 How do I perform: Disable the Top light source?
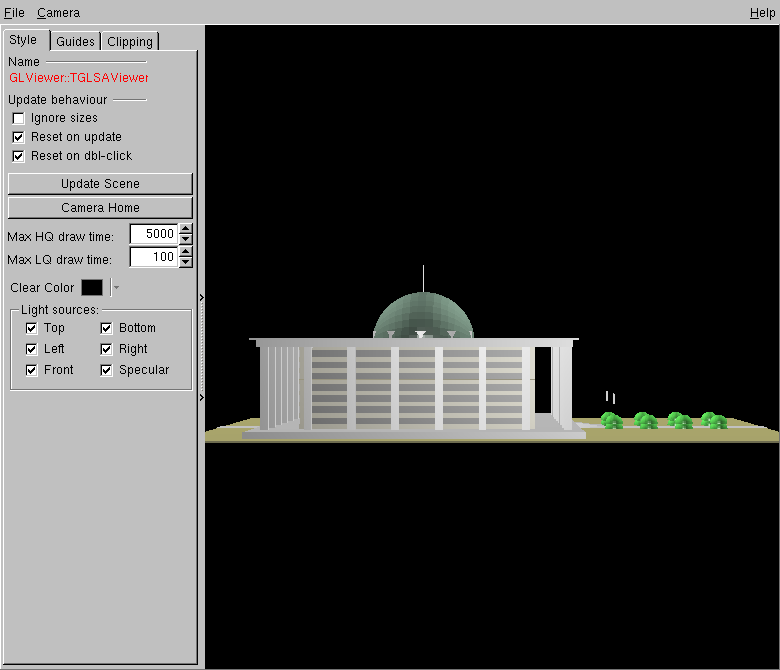coord(31,328)
